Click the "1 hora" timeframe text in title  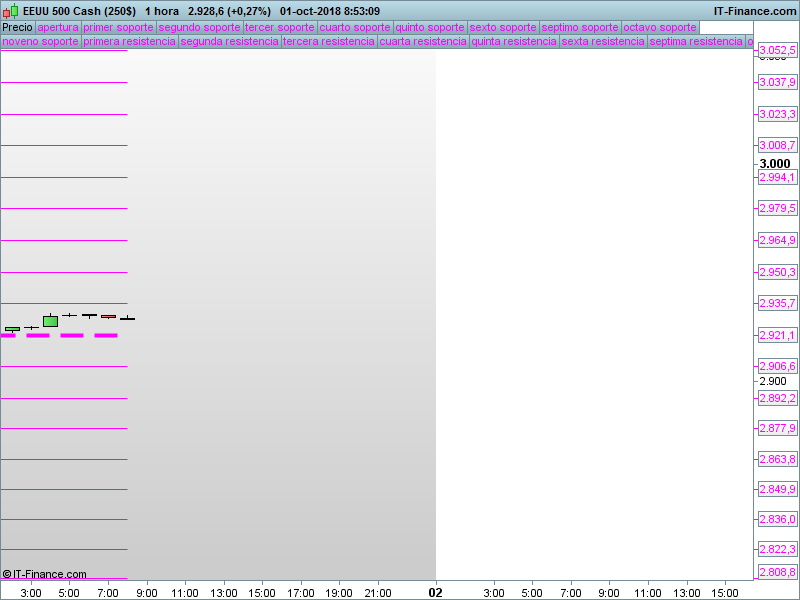(x=162, y=11)
